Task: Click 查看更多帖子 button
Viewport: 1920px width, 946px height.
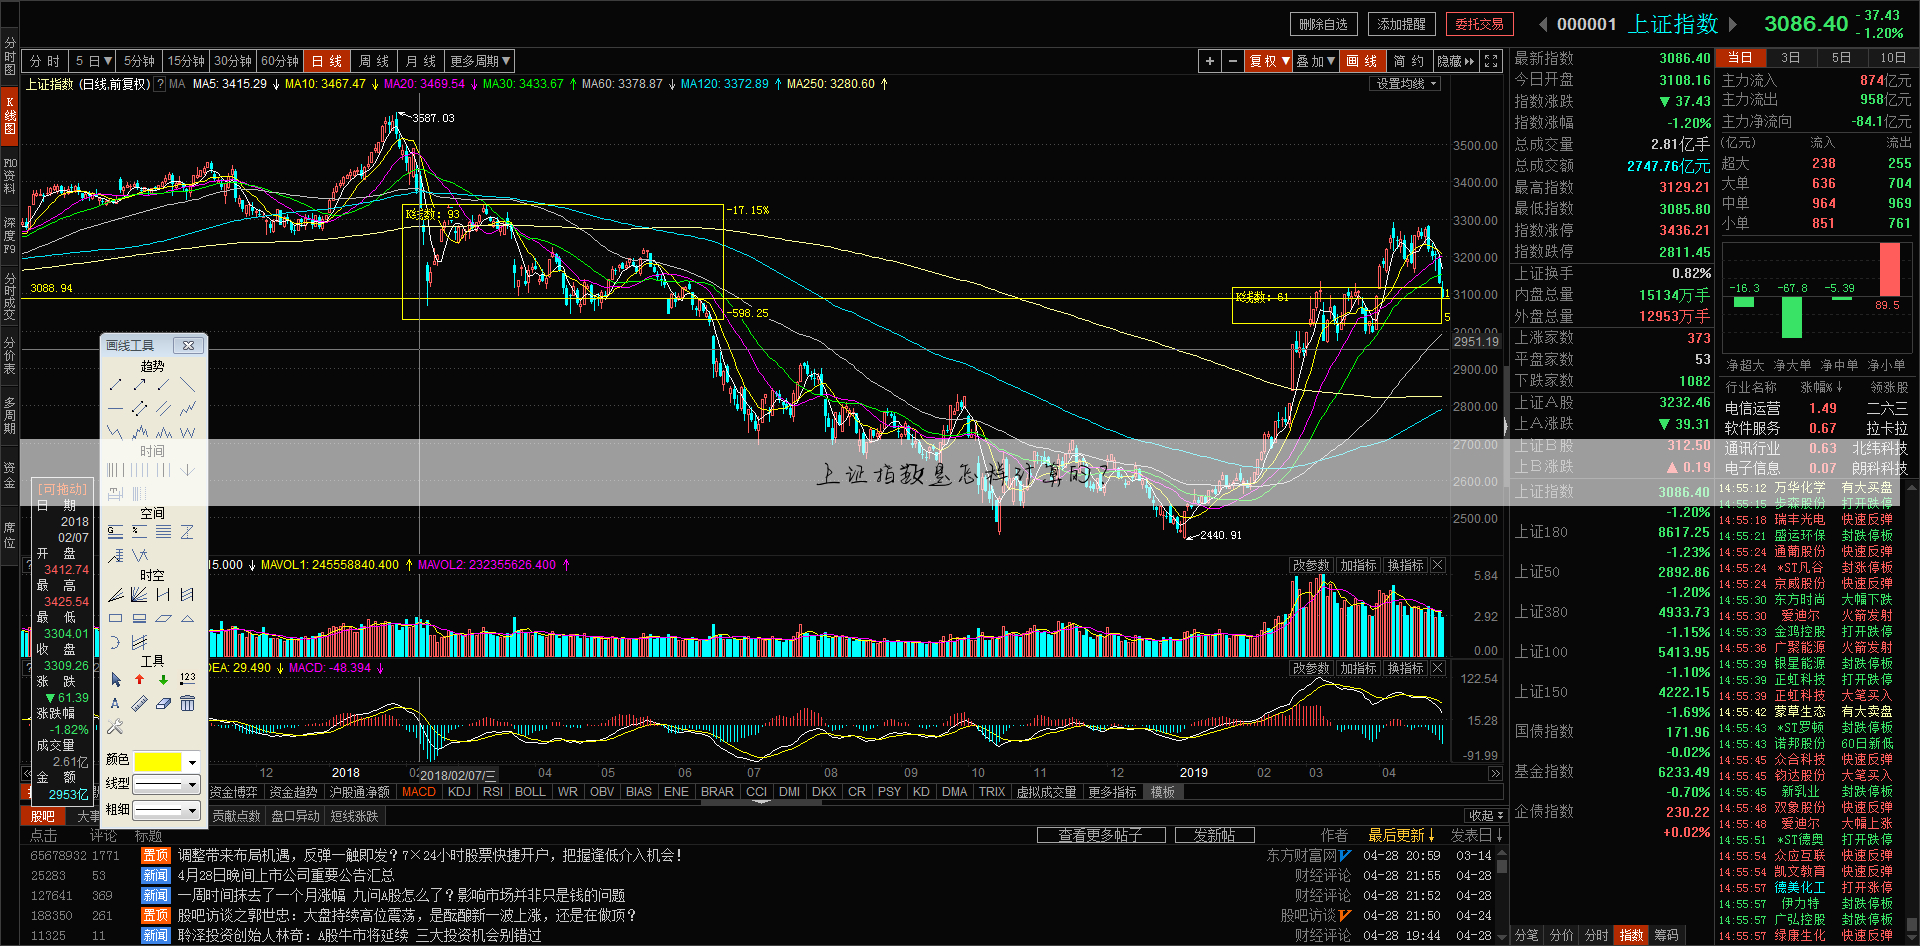Action: click(1100, 835)
